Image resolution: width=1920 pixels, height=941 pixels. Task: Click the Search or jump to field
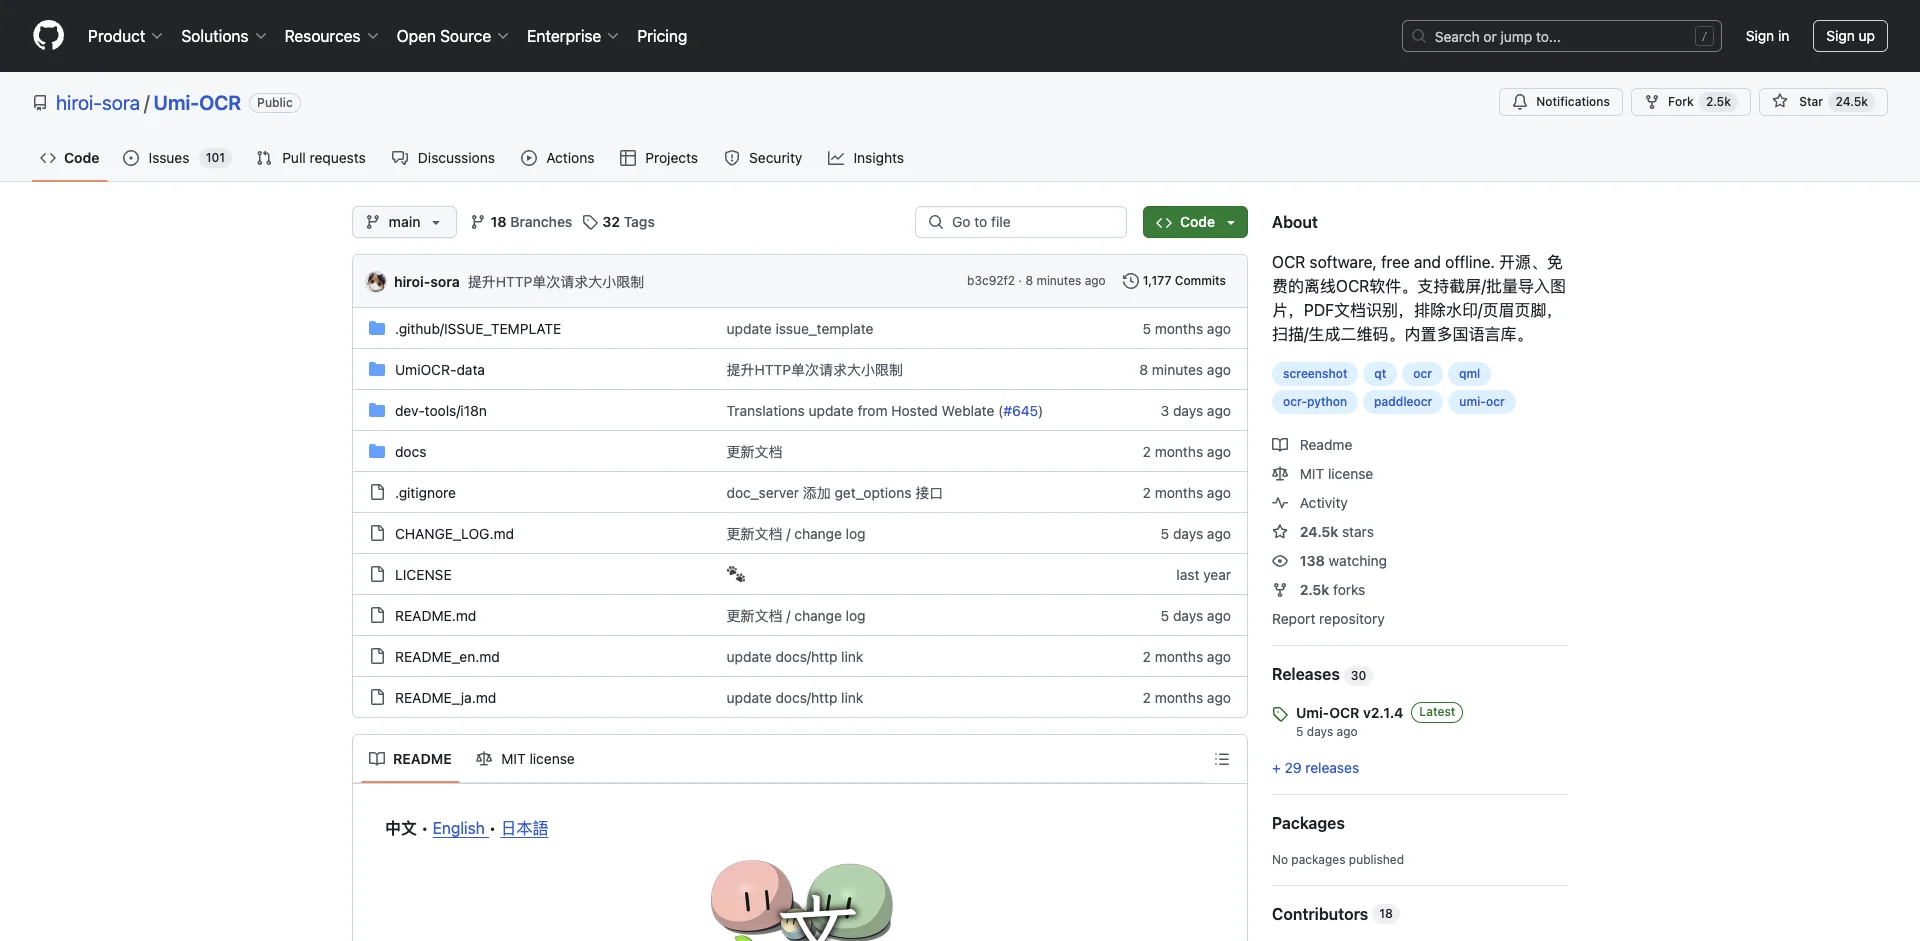(1562, 36)
